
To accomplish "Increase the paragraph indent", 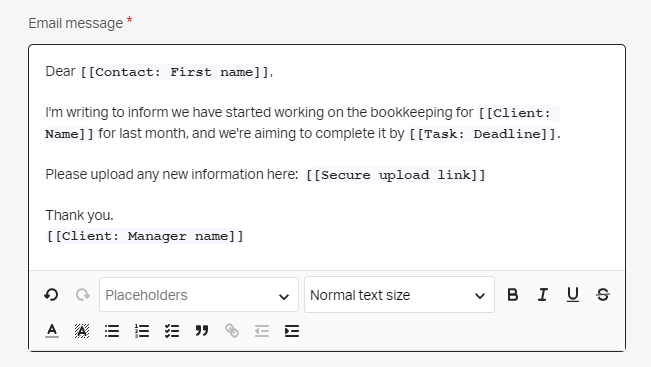I will [x=292, y=331].
